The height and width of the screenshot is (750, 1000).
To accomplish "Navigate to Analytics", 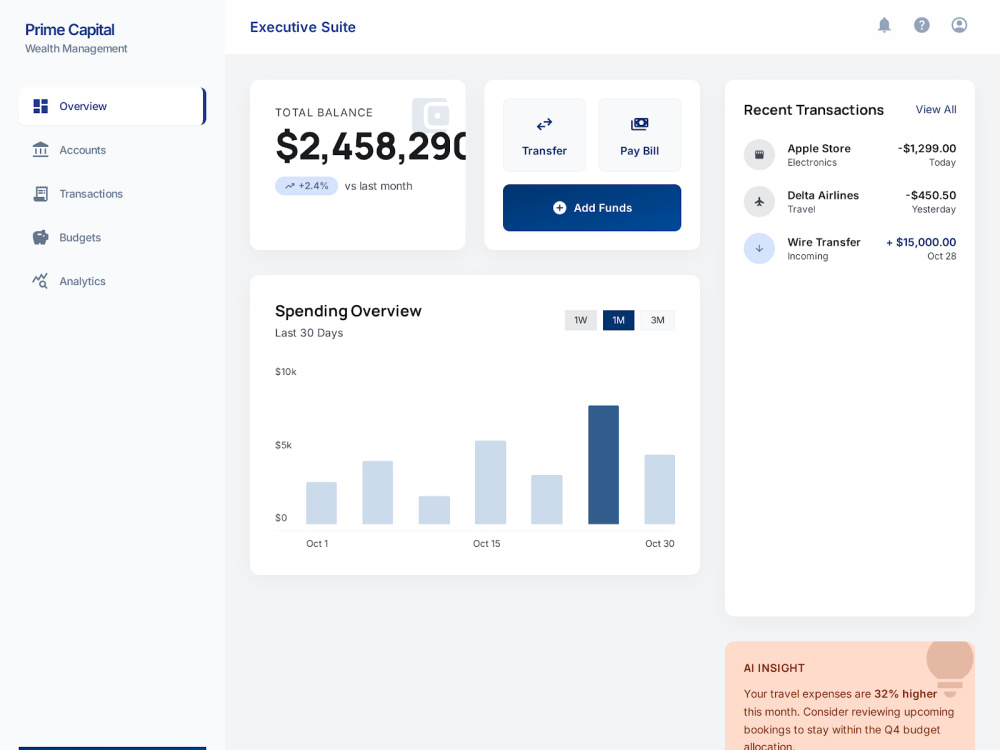I will pos(112,281).
